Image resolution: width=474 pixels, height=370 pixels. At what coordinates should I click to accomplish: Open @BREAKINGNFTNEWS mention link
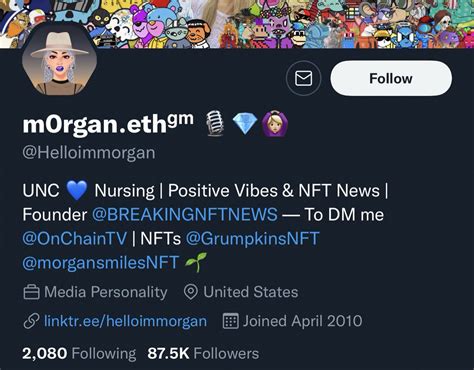coord(184,214)
